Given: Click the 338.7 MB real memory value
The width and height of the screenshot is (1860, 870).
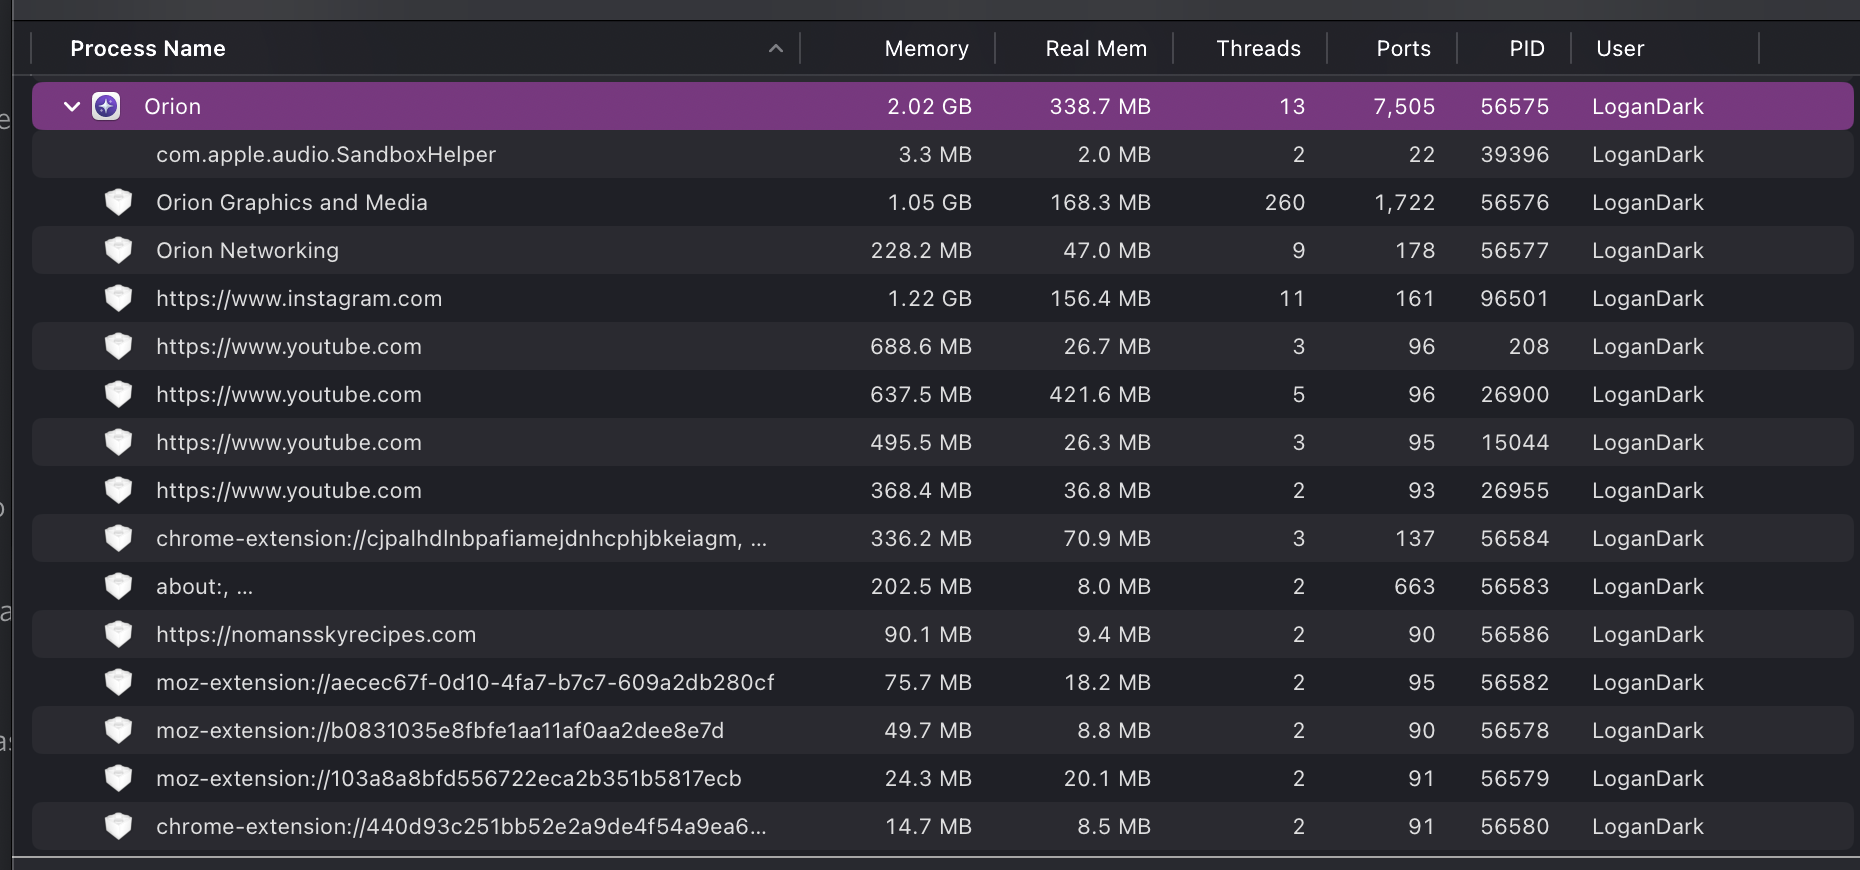Looking at the screenshot, I should (1100, 106).
